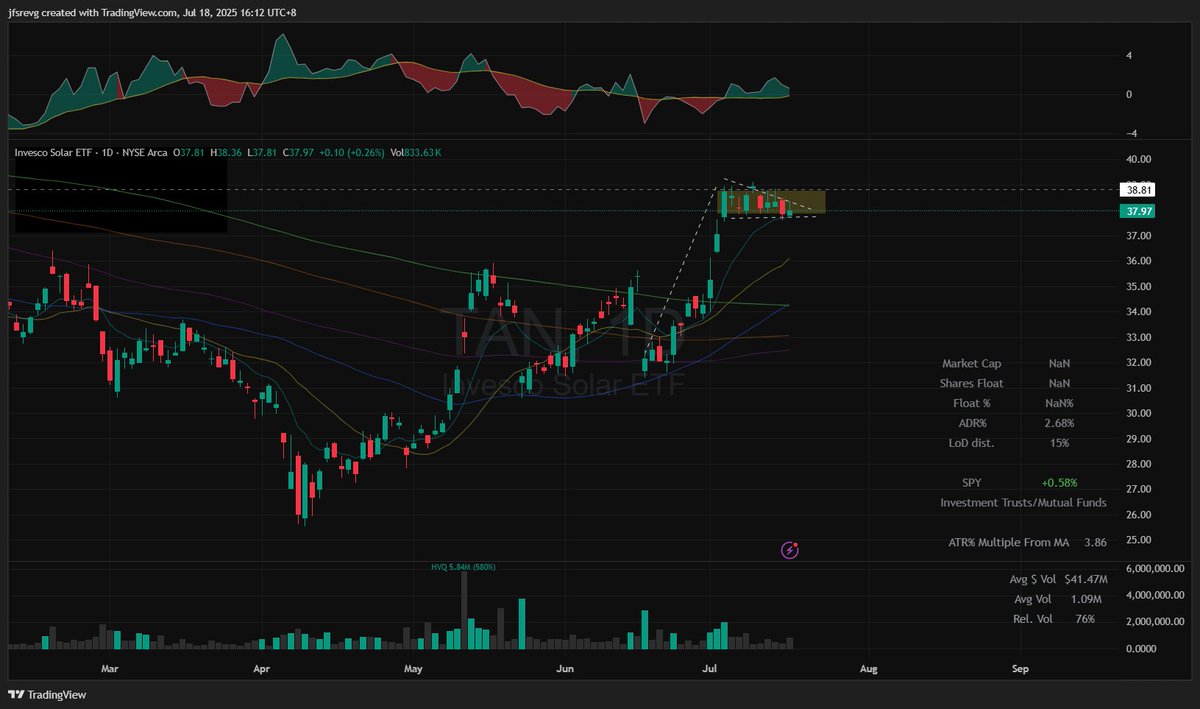Click the HVQ 5.84M (580%) volume label

[x=463, y=567]
